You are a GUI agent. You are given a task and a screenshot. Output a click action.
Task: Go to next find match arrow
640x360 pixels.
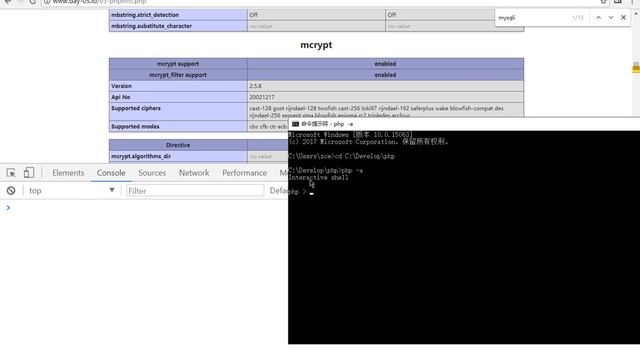[x=611, y=18]
